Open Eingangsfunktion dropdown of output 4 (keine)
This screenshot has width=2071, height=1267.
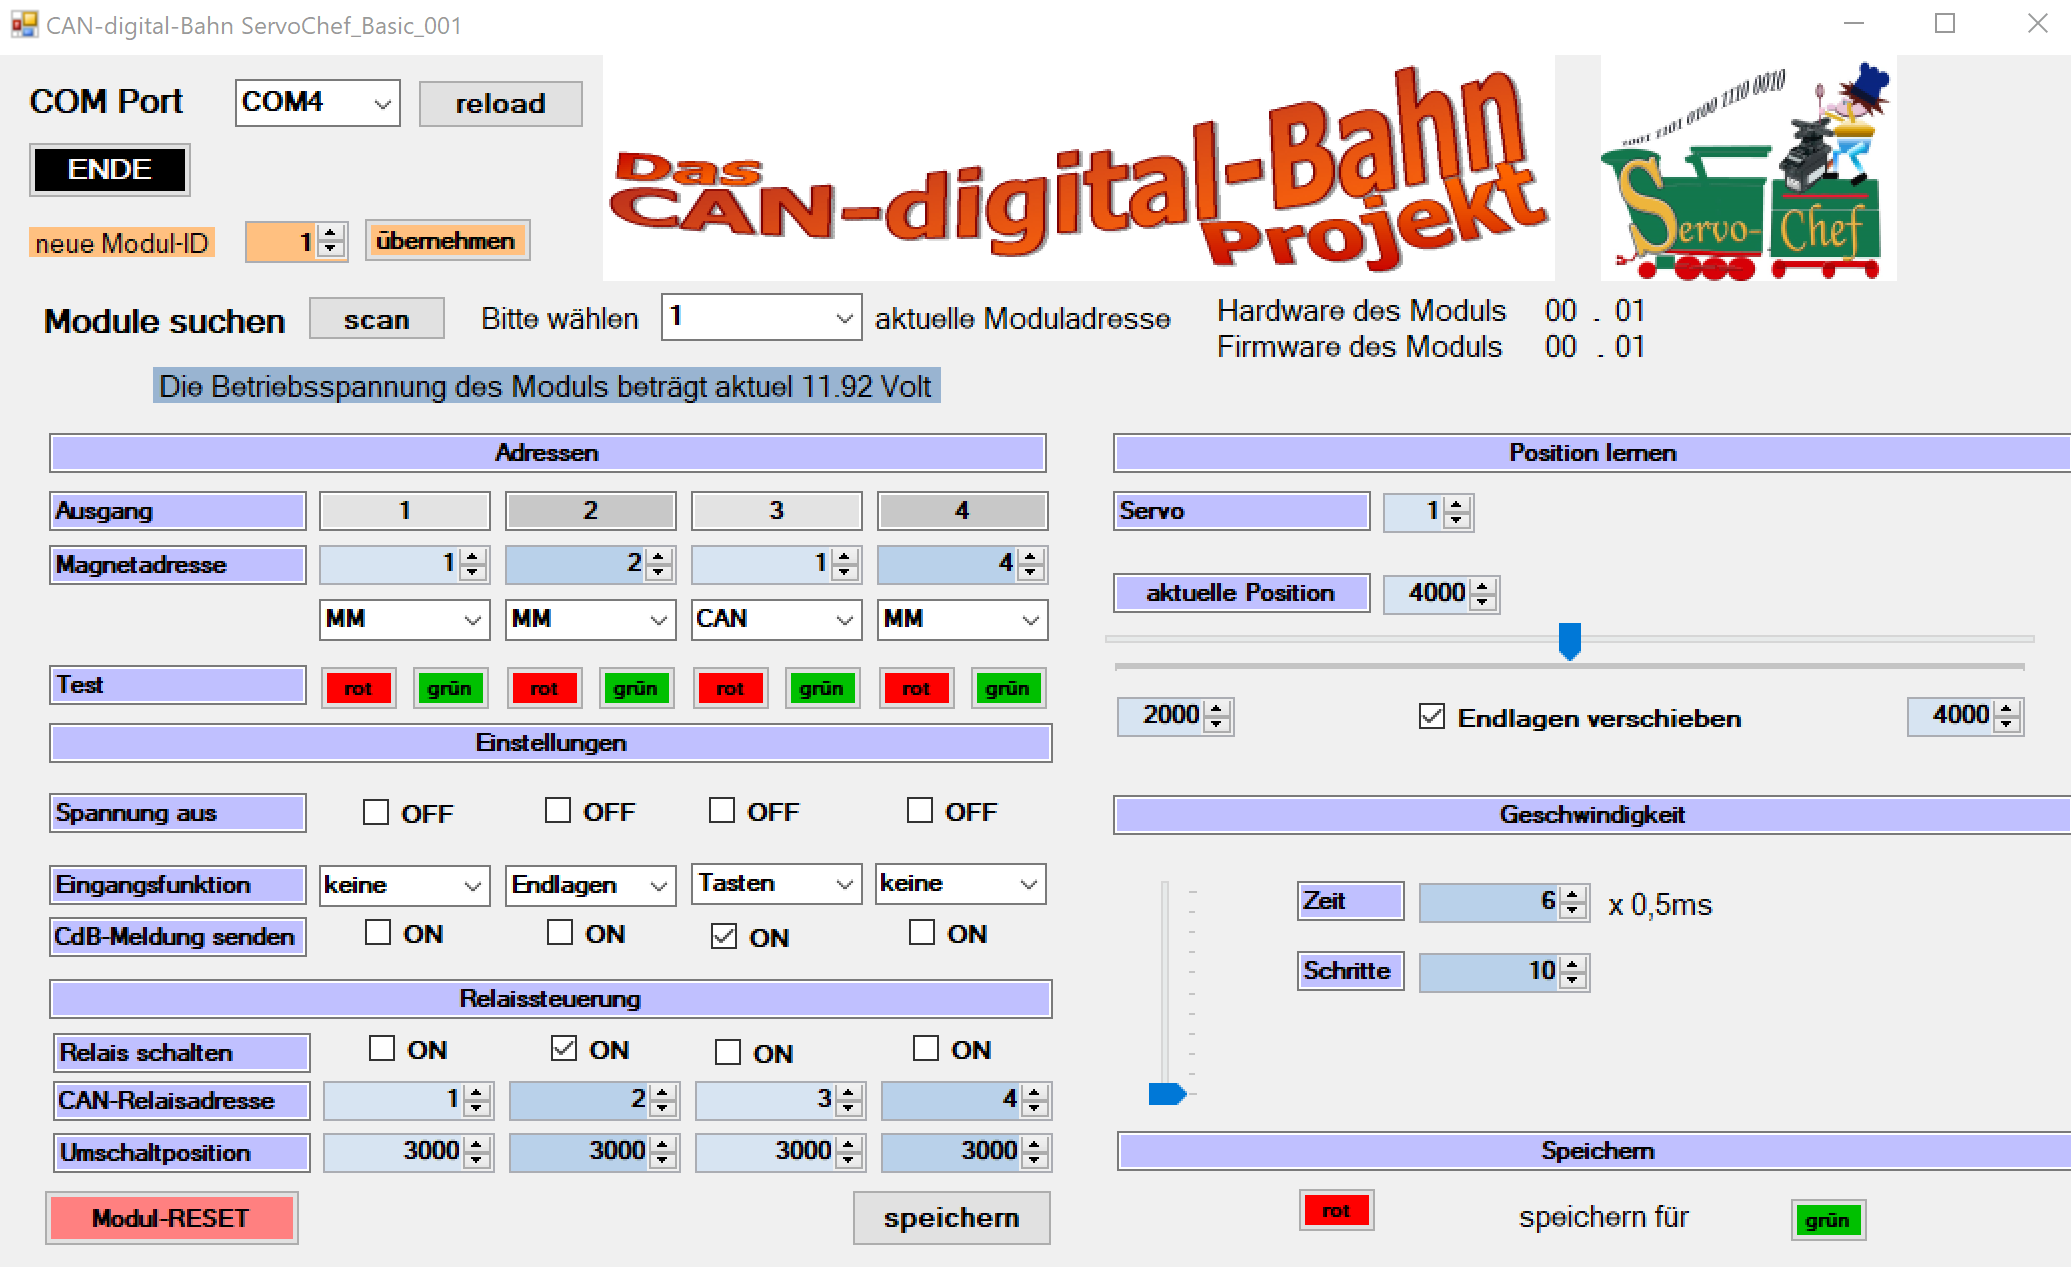[960, 883]
